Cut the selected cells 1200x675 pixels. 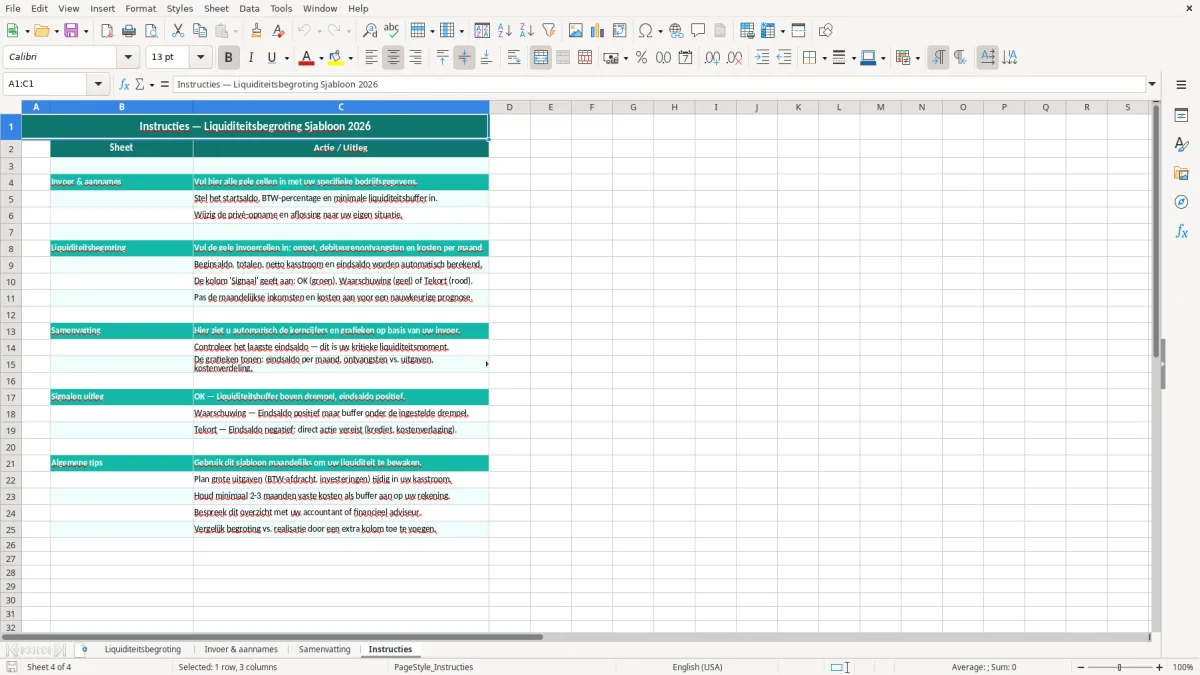point(178,31)
